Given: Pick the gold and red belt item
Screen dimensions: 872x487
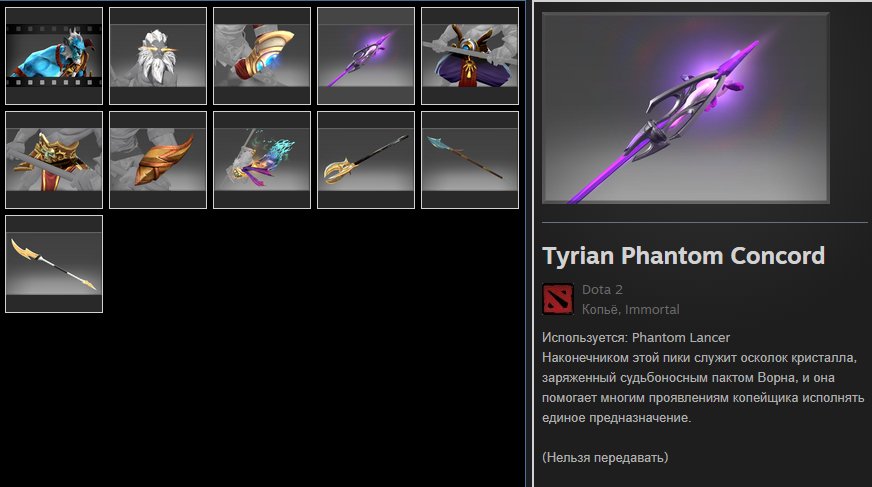Looking at the screenshot, I should point(54,160).
